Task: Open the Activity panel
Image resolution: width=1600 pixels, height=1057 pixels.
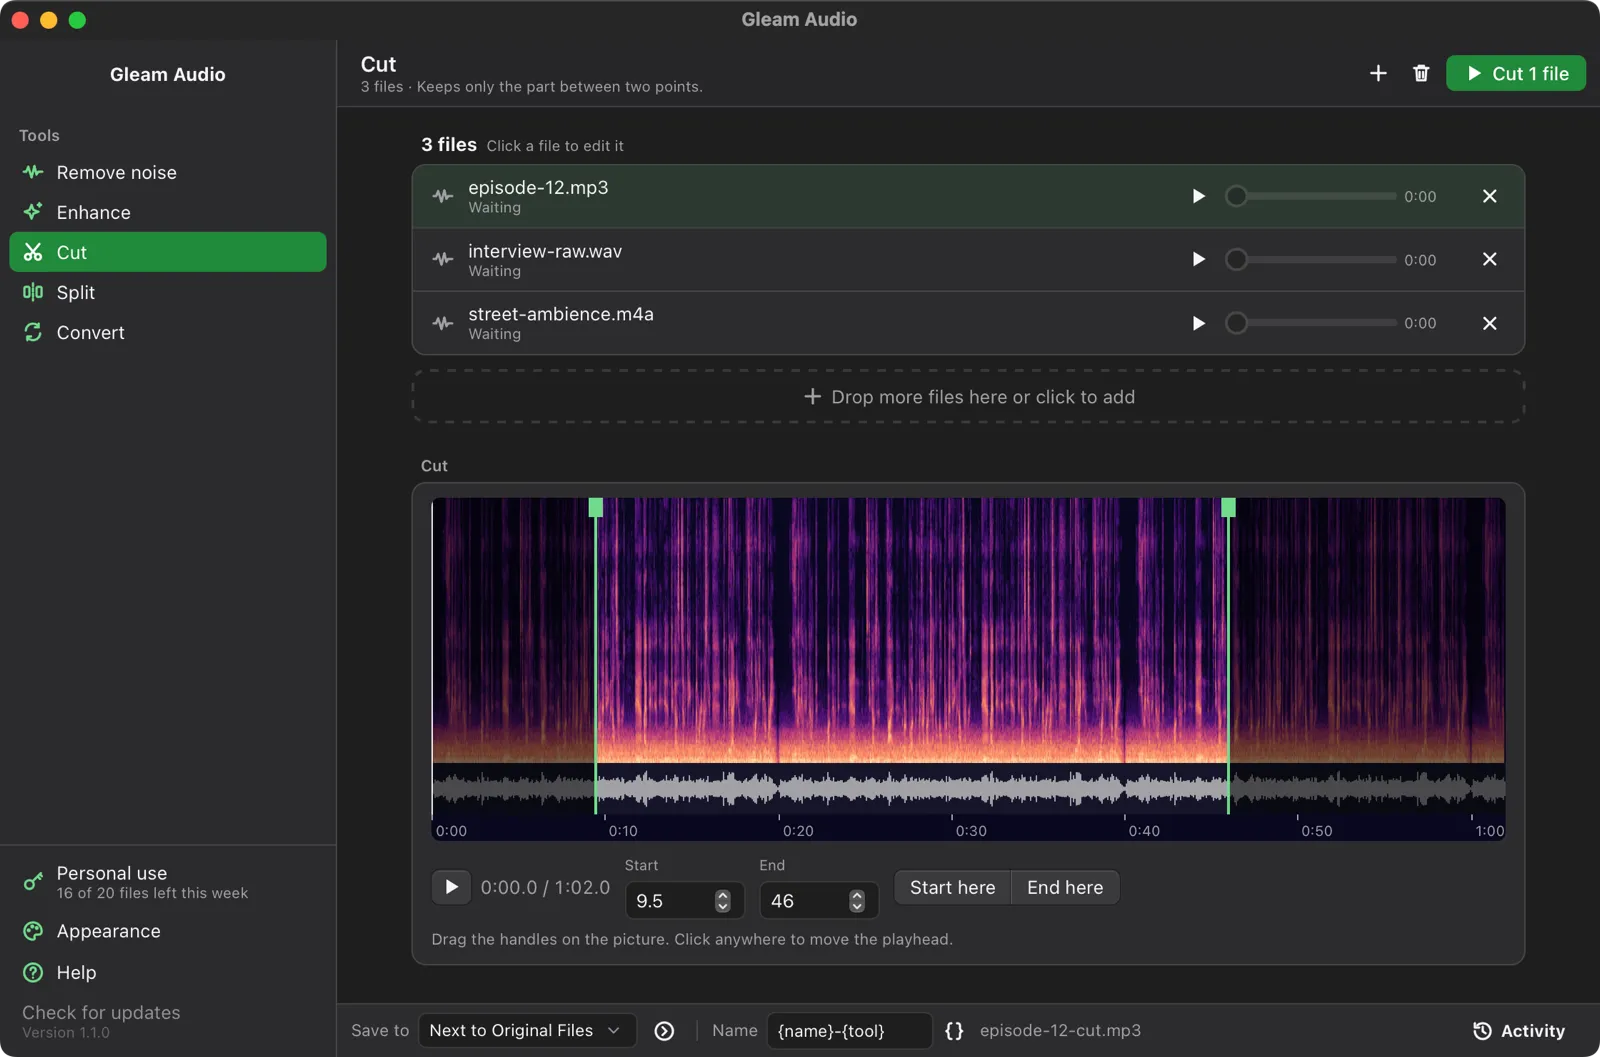Action: [1519, 1031]
